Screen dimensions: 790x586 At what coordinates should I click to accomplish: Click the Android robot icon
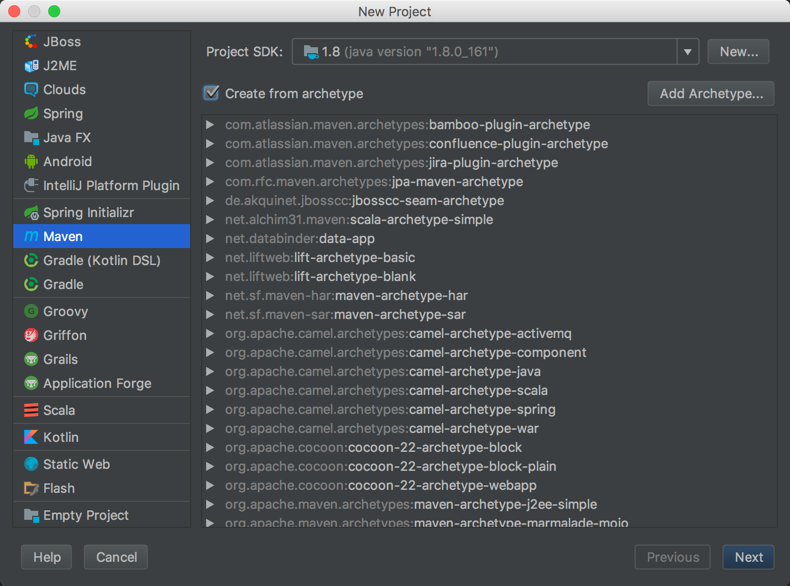click(x=31, y=162)
